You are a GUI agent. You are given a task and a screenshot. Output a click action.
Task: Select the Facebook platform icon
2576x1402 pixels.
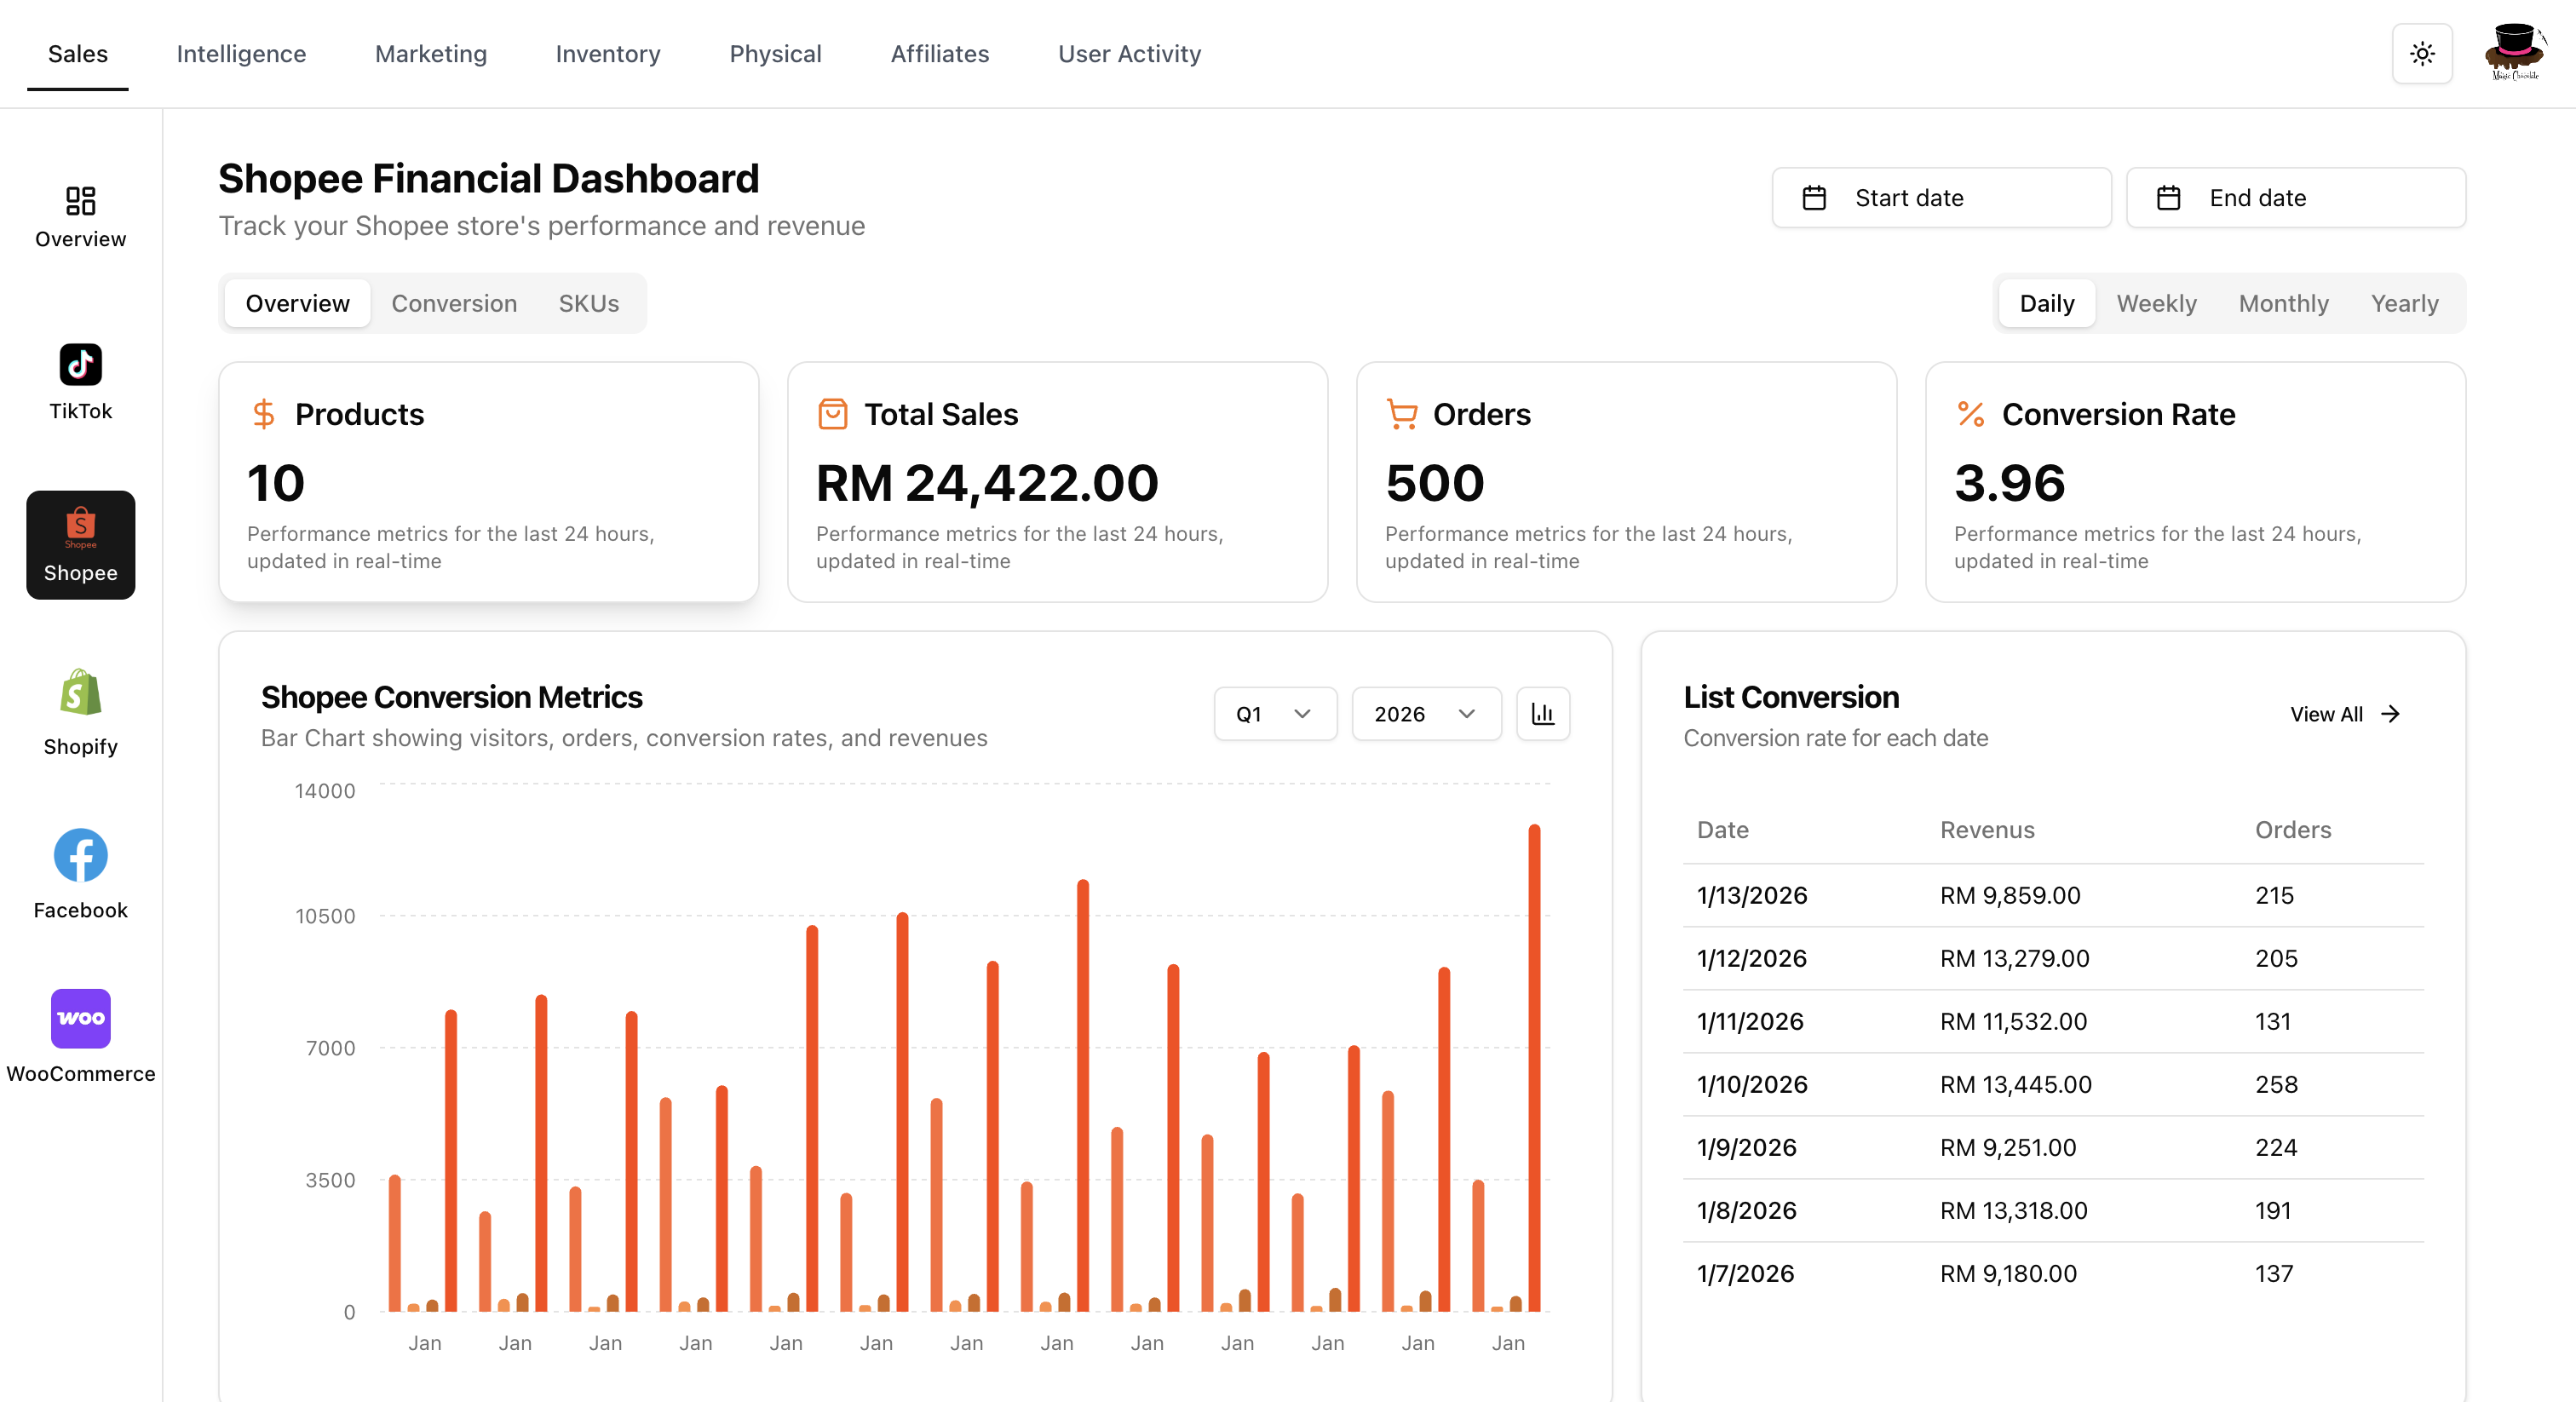80,855
